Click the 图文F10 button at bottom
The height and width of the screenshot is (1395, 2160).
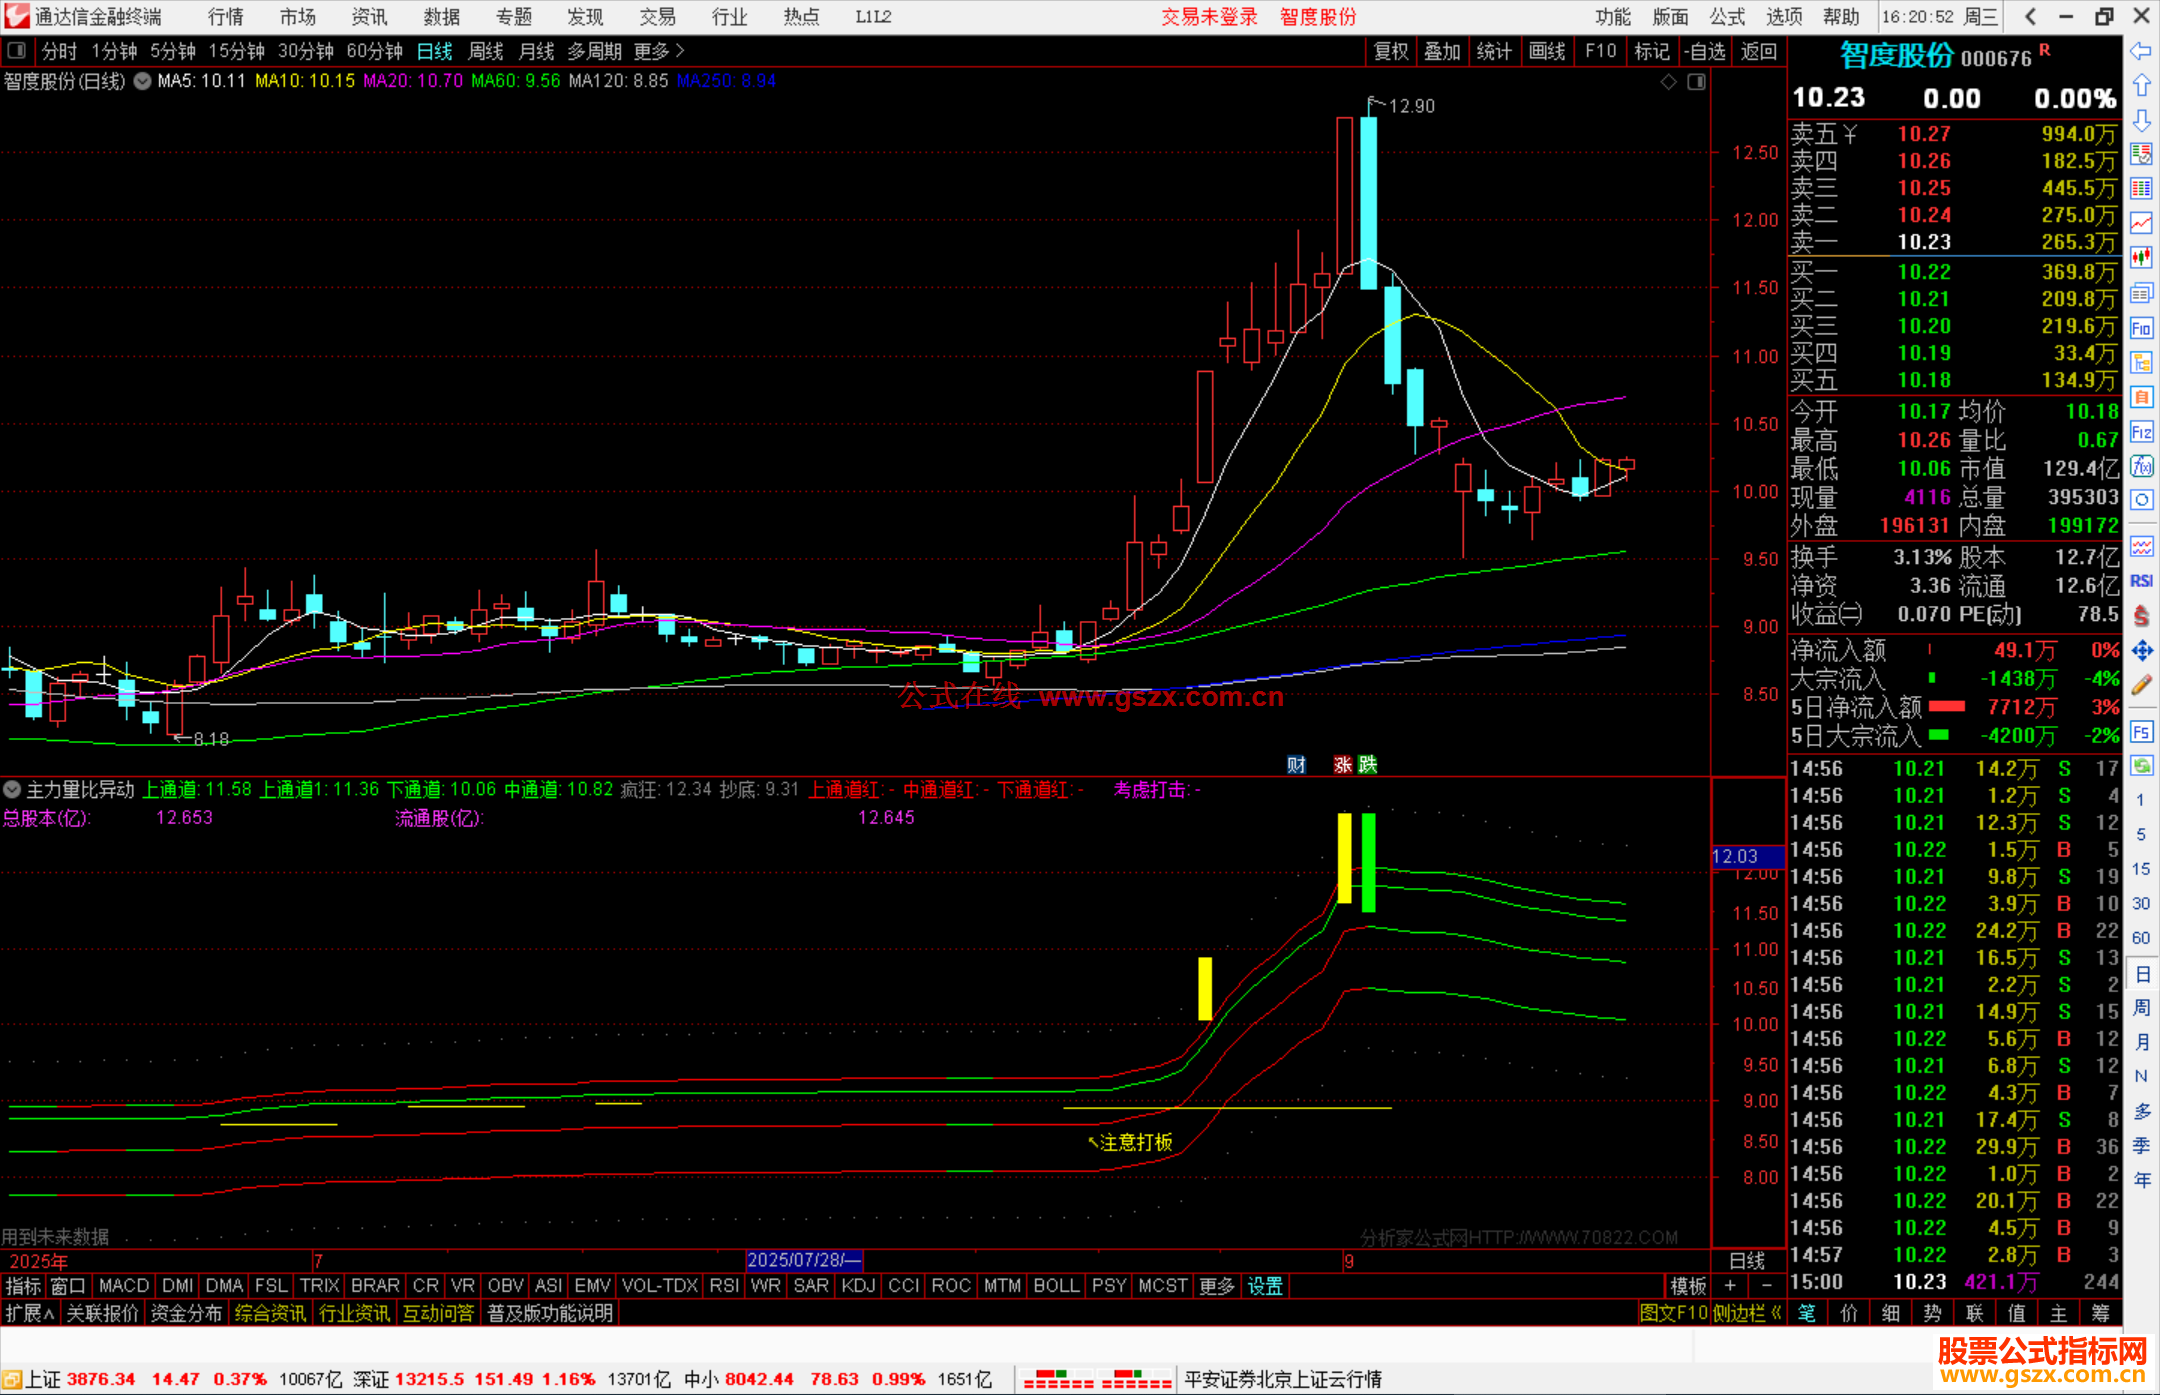pos(1673,1313)
